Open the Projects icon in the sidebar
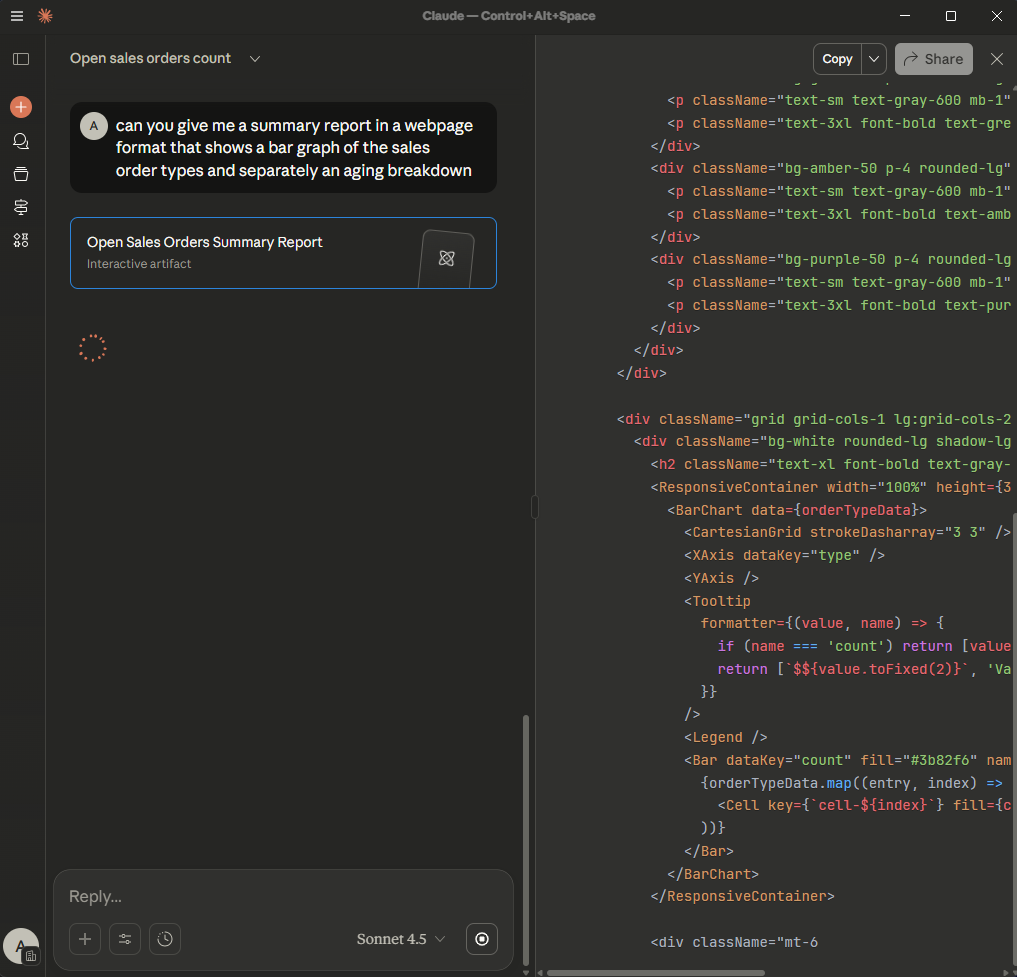Screen dimensions: 1017x977 click(21, 174)
